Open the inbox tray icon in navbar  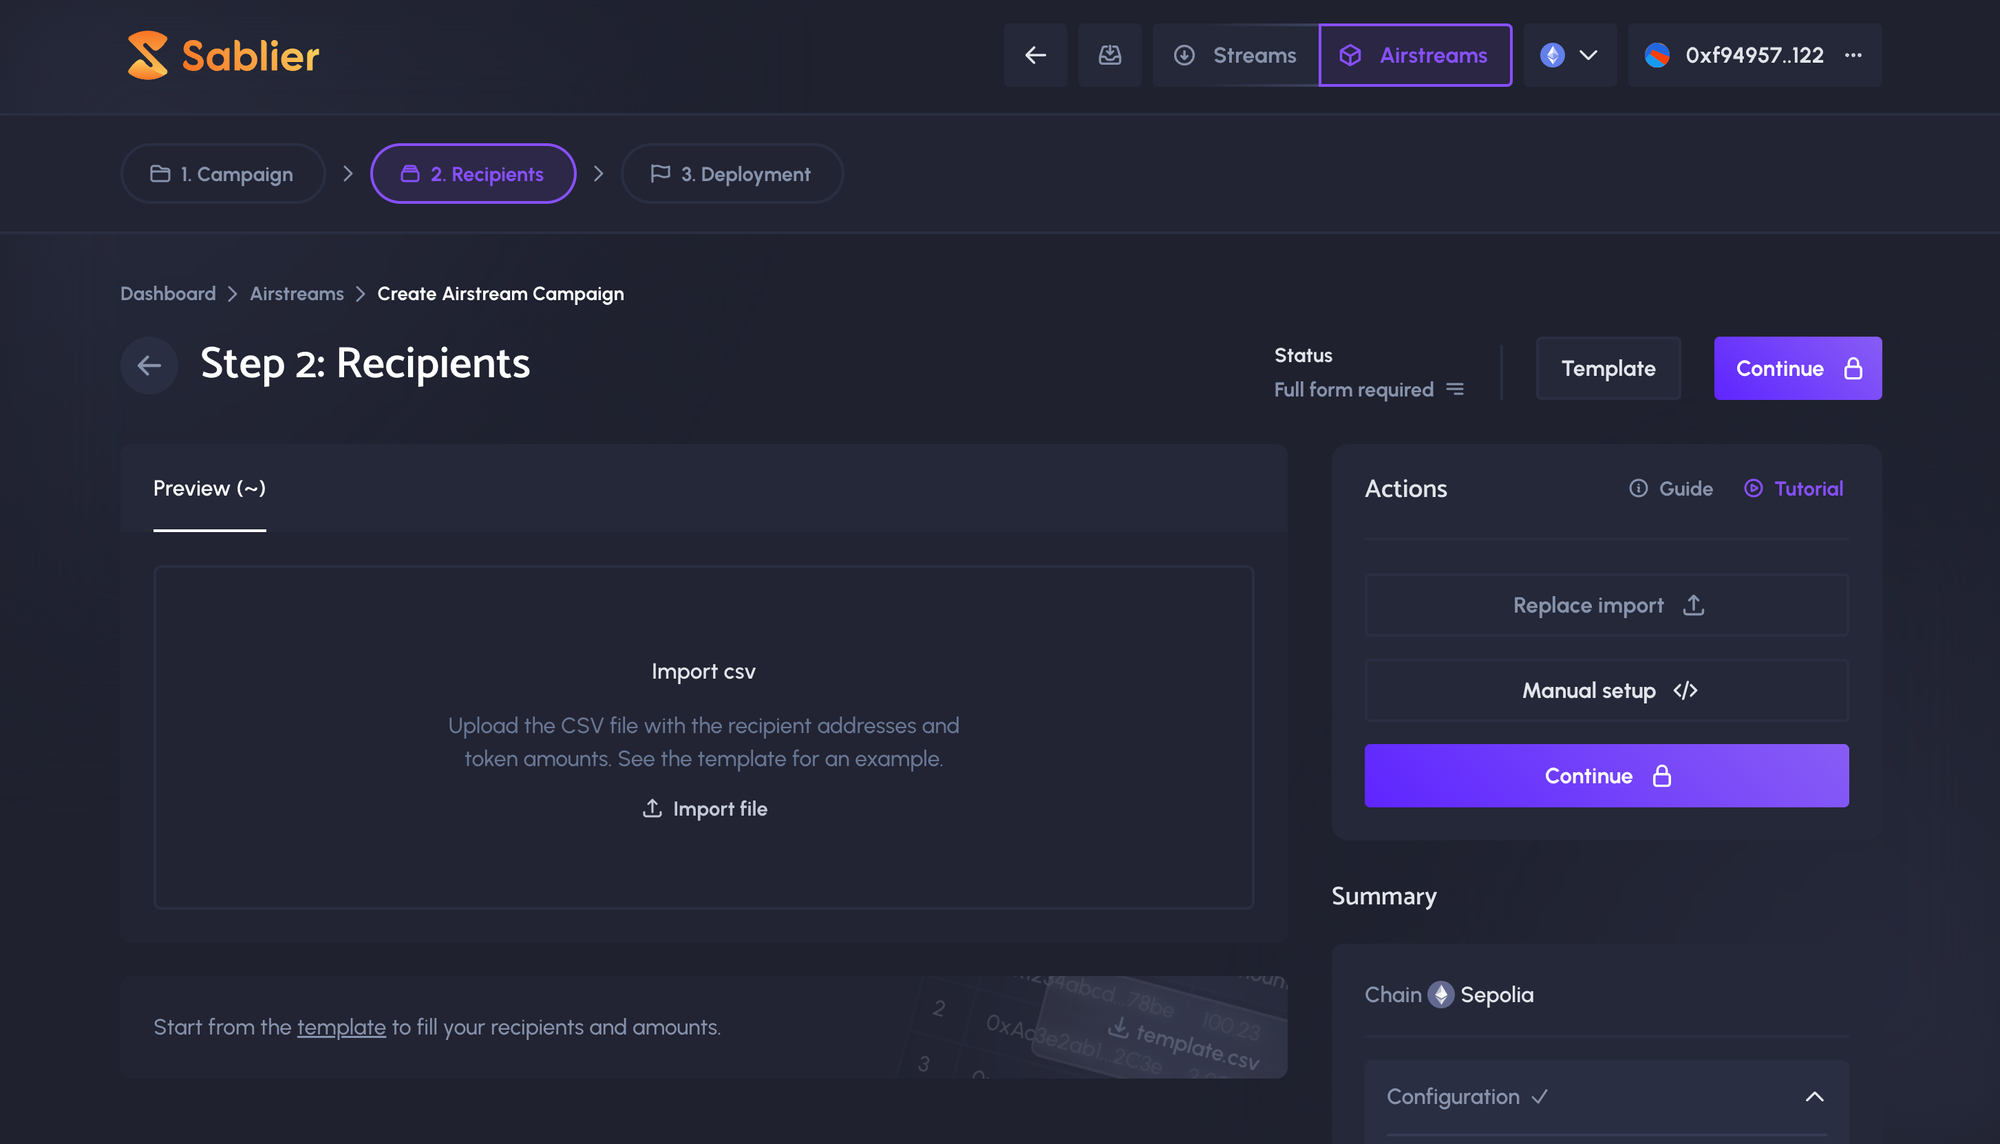[x=1109, y=55]
